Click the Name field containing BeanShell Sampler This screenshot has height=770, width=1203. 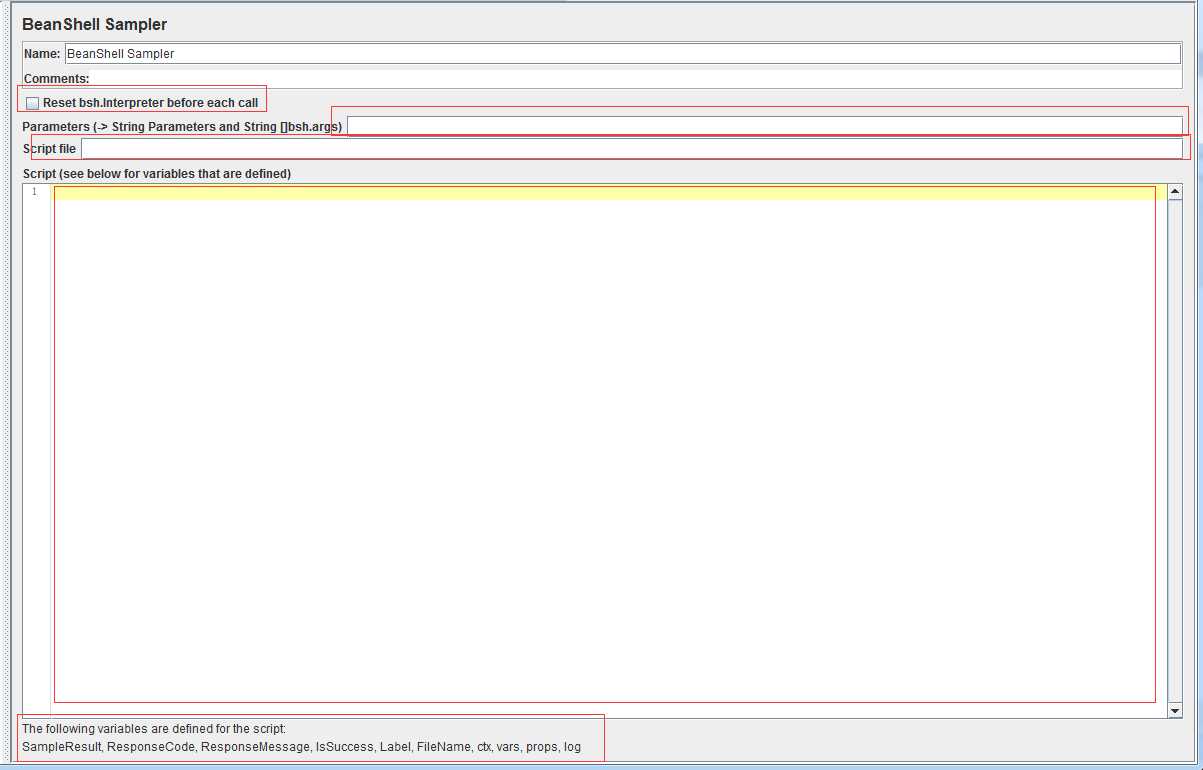(623, 54)
